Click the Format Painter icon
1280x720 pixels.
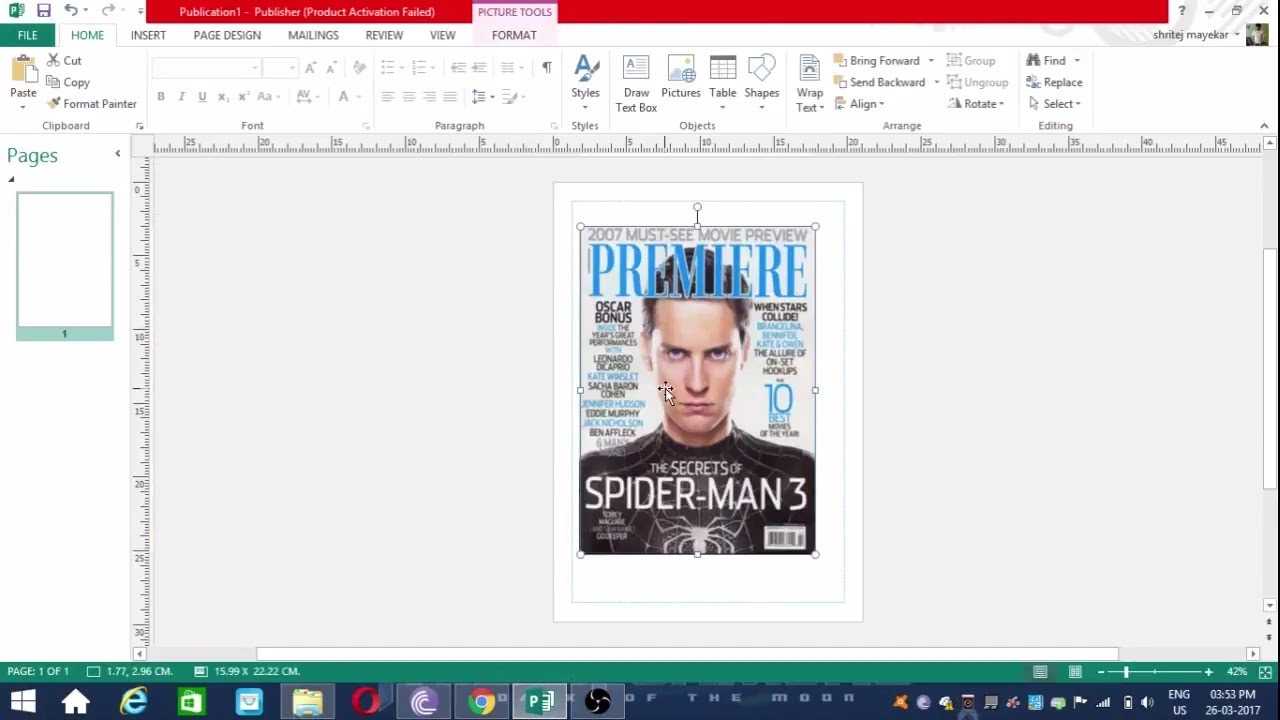point(55,104)
